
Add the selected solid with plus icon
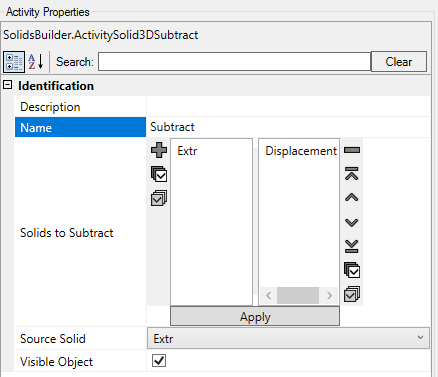point(159,150)
